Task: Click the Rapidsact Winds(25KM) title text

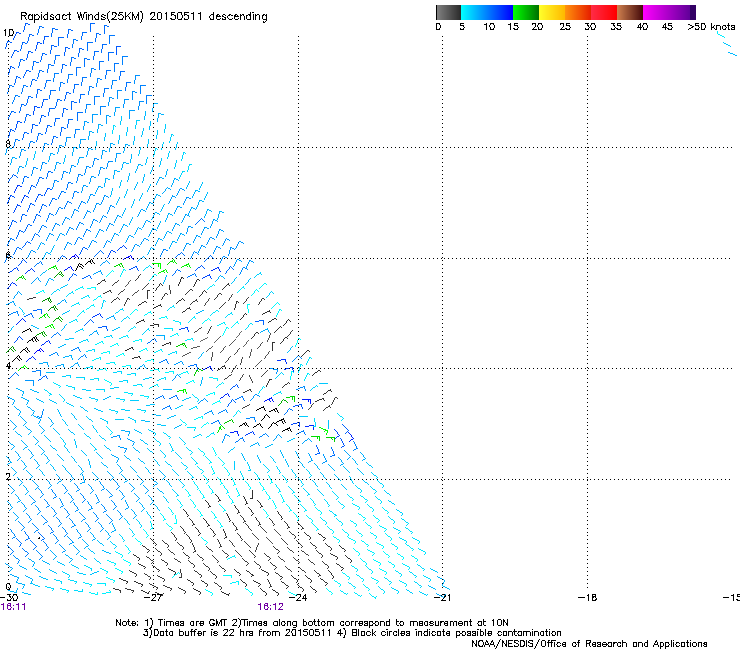Action: [143, 17]
